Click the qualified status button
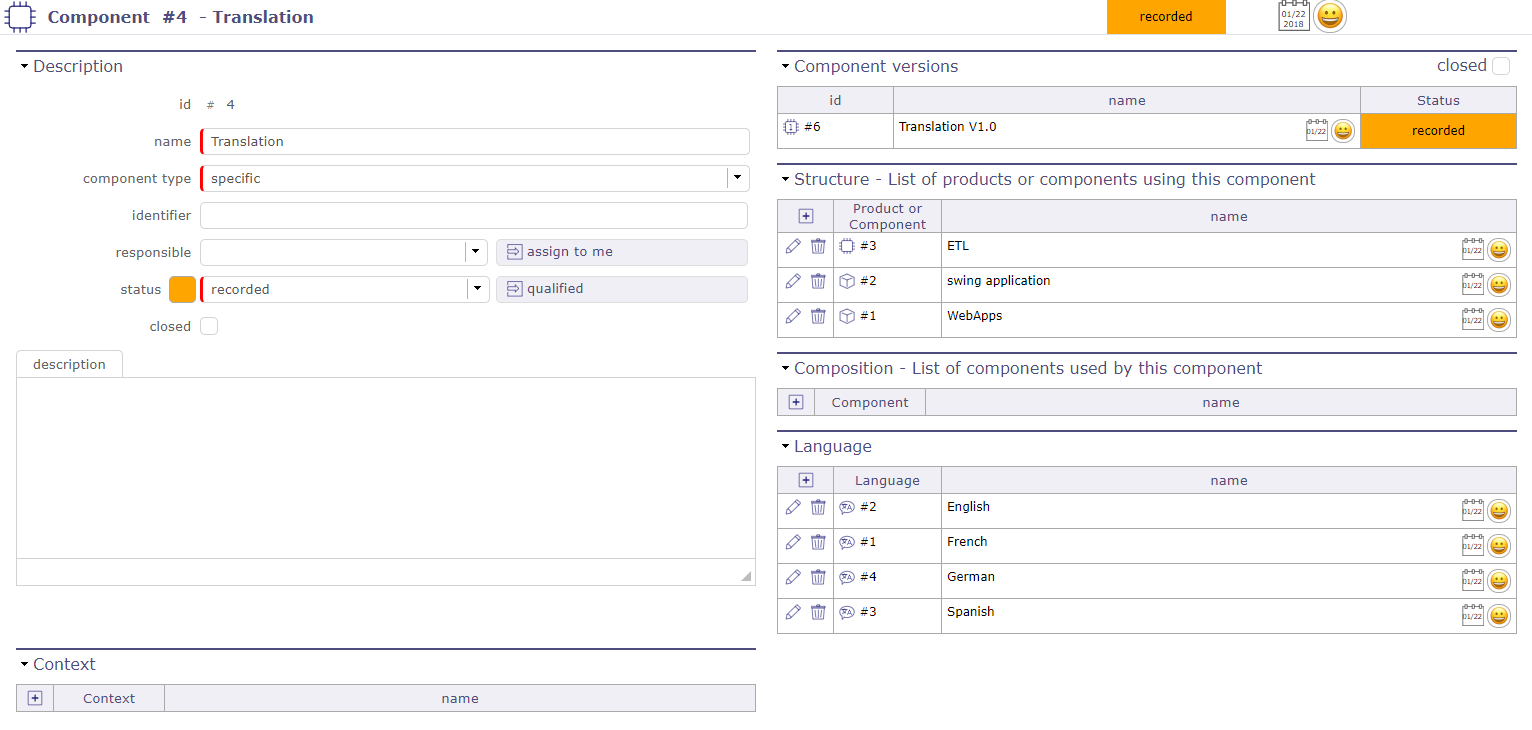The height and width of the screenshot is (730, 1532). tap(621, 289)
